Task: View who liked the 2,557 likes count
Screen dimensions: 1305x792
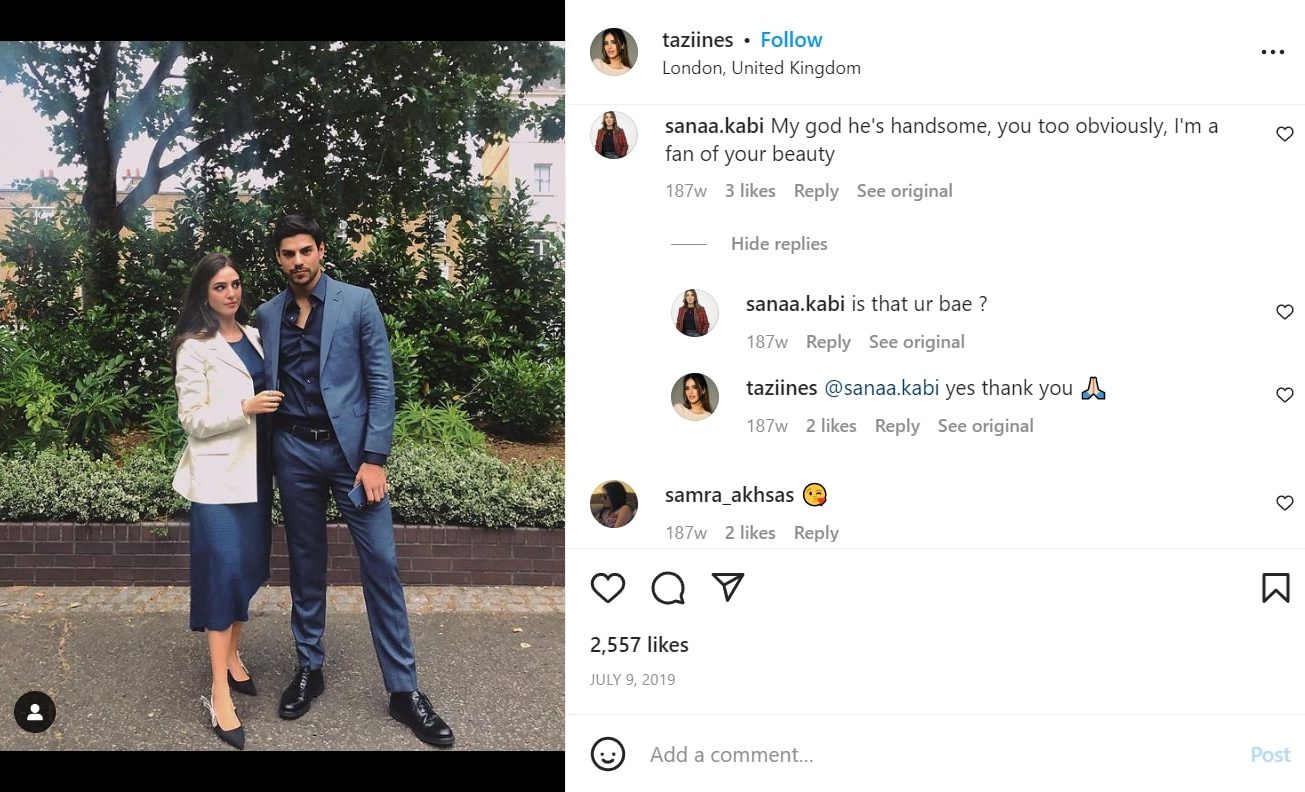Action: point(638,644)
